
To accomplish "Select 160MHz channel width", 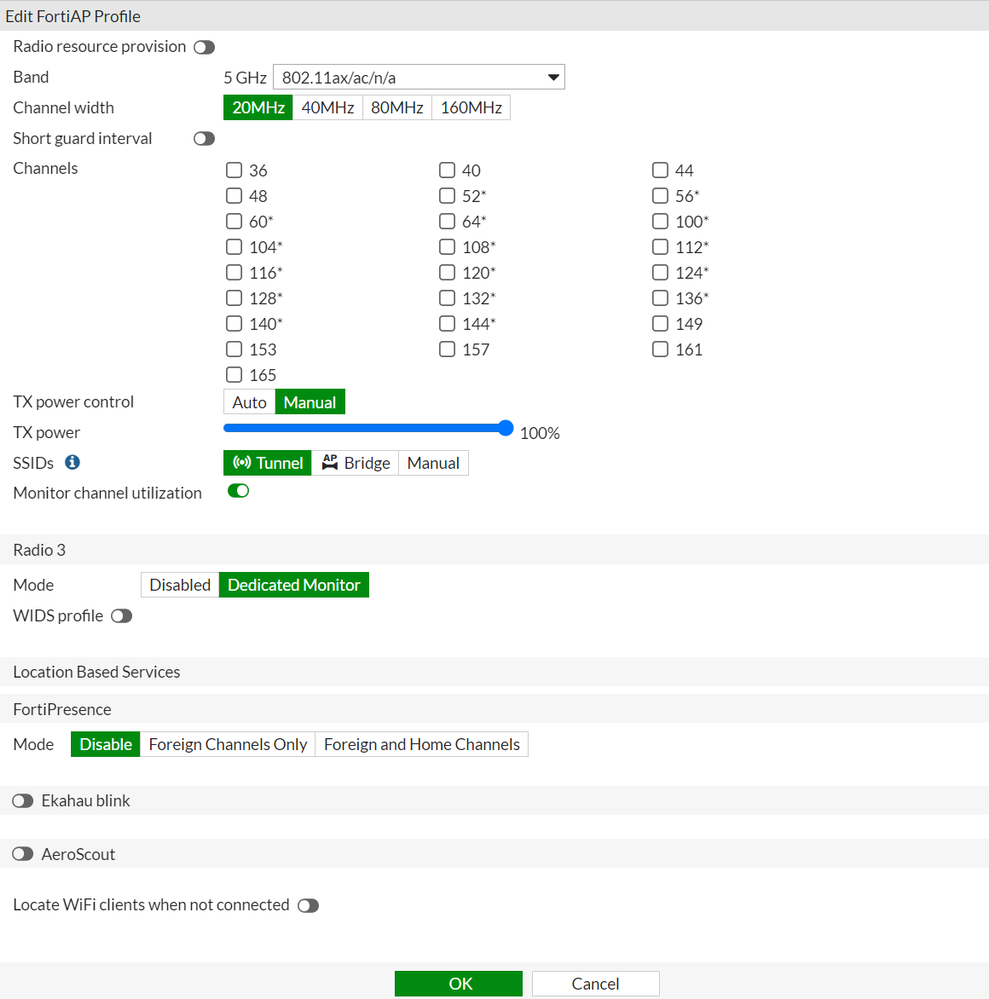I will click(x=471, y=108).
